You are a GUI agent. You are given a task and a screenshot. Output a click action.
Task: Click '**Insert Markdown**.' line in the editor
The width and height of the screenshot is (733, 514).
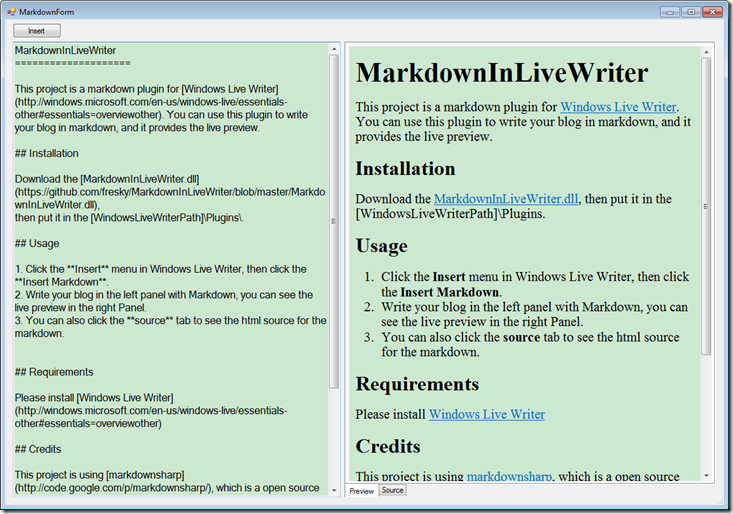[61, 282]
